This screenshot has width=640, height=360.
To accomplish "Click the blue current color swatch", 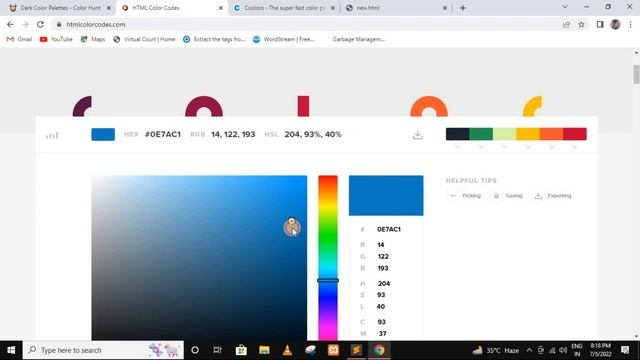I will 103,134.
